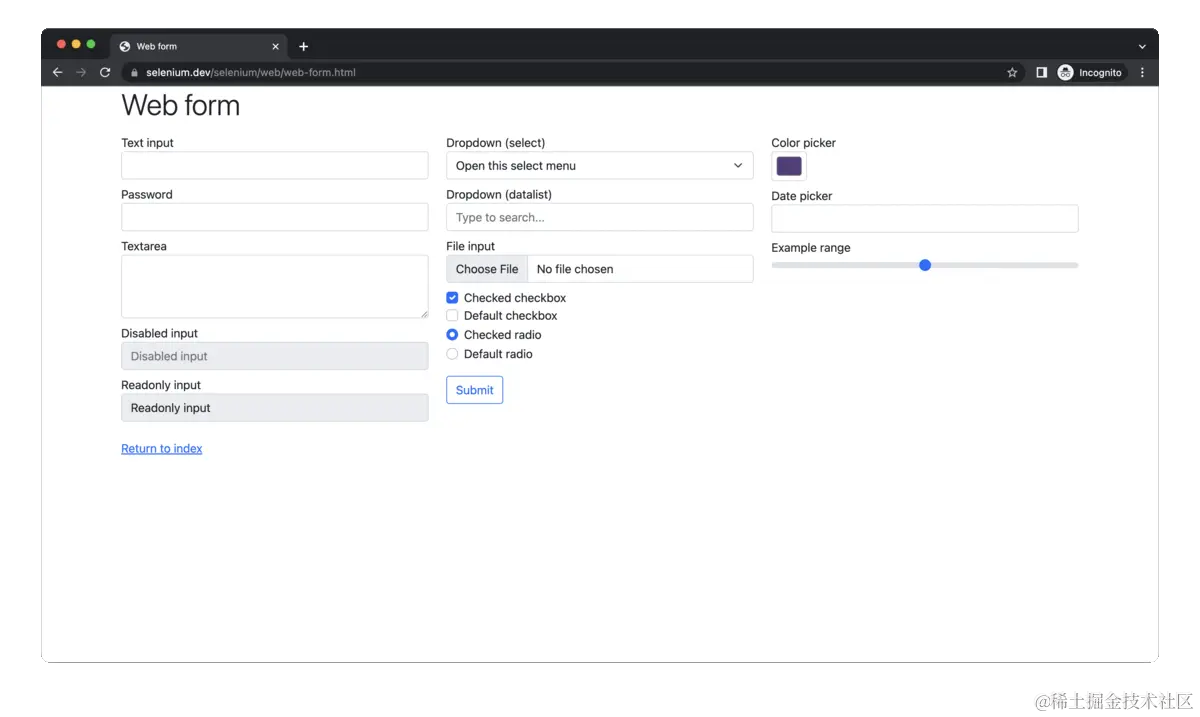Click the Submit button
Image resolution: width=1200 pixels, height=717 pixels.
(x=475, y=390)
